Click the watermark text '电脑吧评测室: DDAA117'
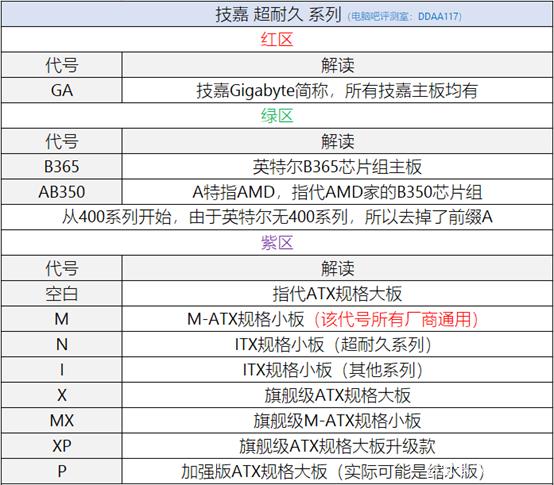The height and width of the screenshot is (485, 554). click(405, 17)
